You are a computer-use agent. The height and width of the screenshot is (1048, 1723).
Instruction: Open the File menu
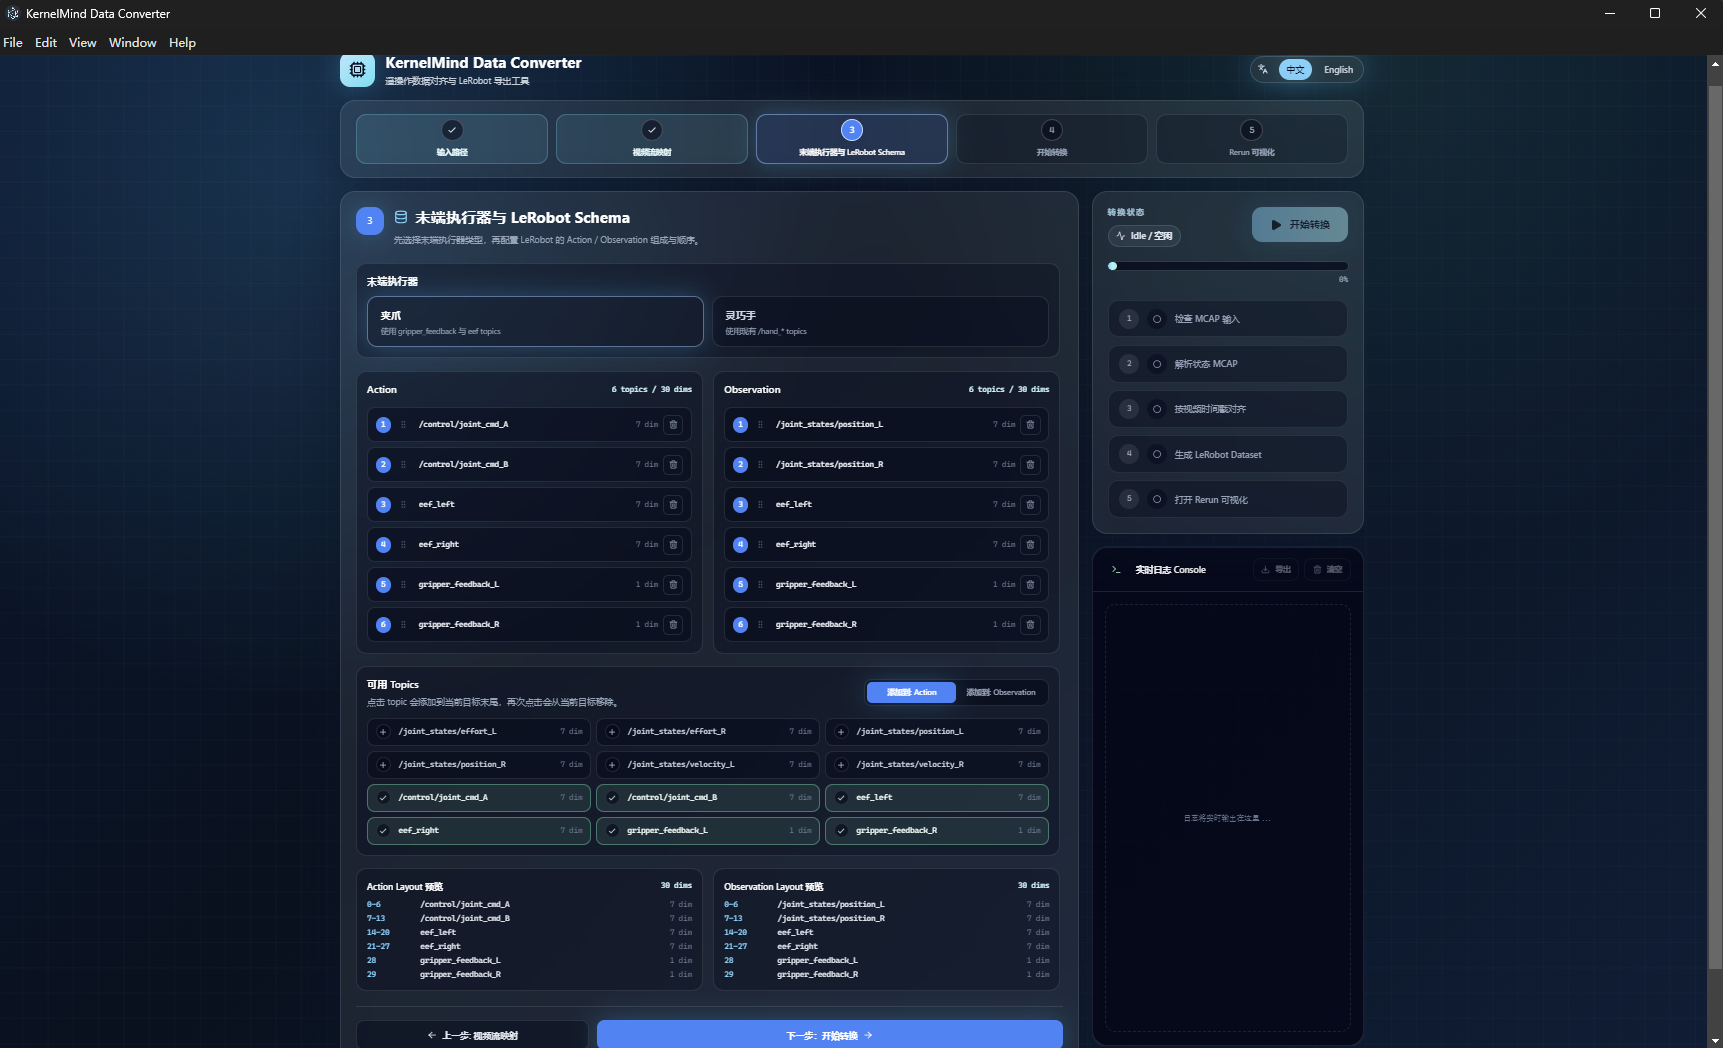pyautogui.click(x=13, y=42)
